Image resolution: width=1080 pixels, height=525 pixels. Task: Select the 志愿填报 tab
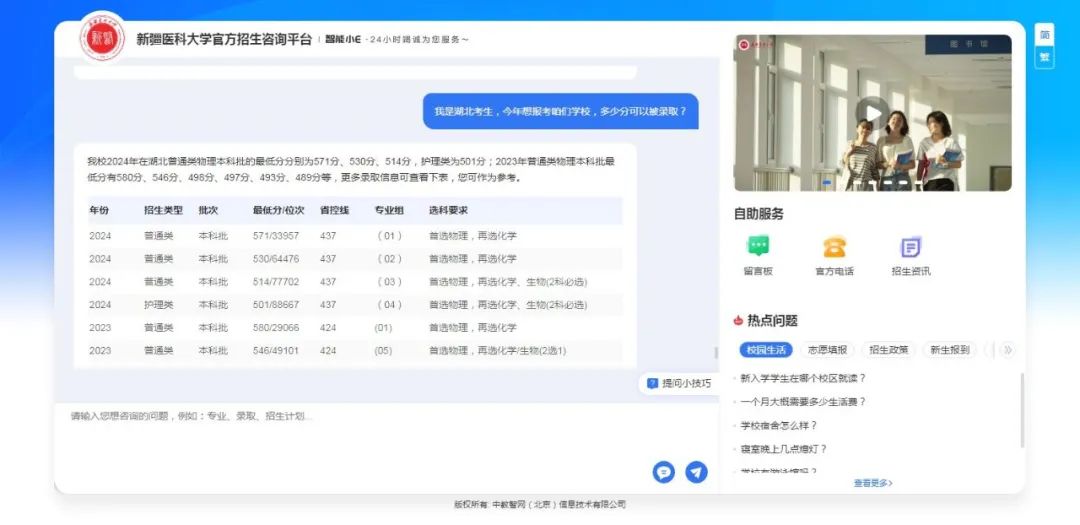(x=827, y=350)
